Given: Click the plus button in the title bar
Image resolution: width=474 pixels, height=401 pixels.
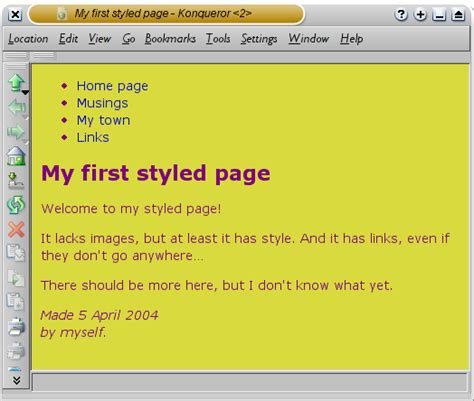Looking at the screenshot, I should click(420, 15).
